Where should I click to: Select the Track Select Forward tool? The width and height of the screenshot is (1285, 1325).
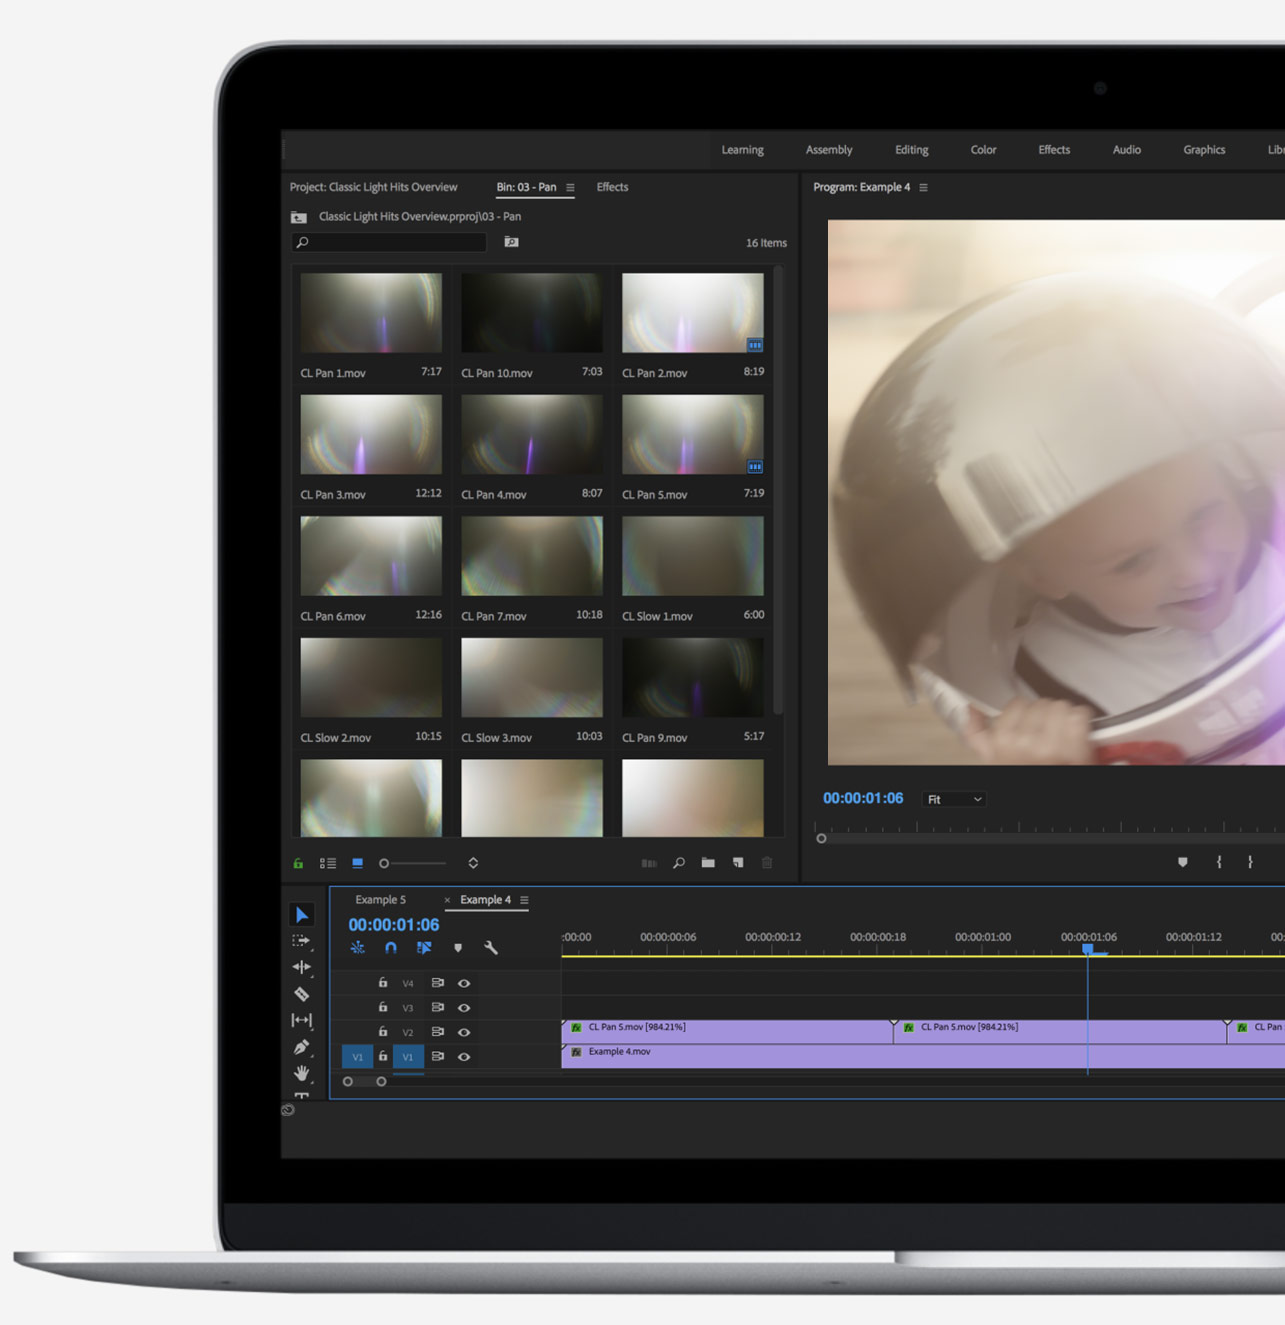pyautogui.click(x=301, y=941)
